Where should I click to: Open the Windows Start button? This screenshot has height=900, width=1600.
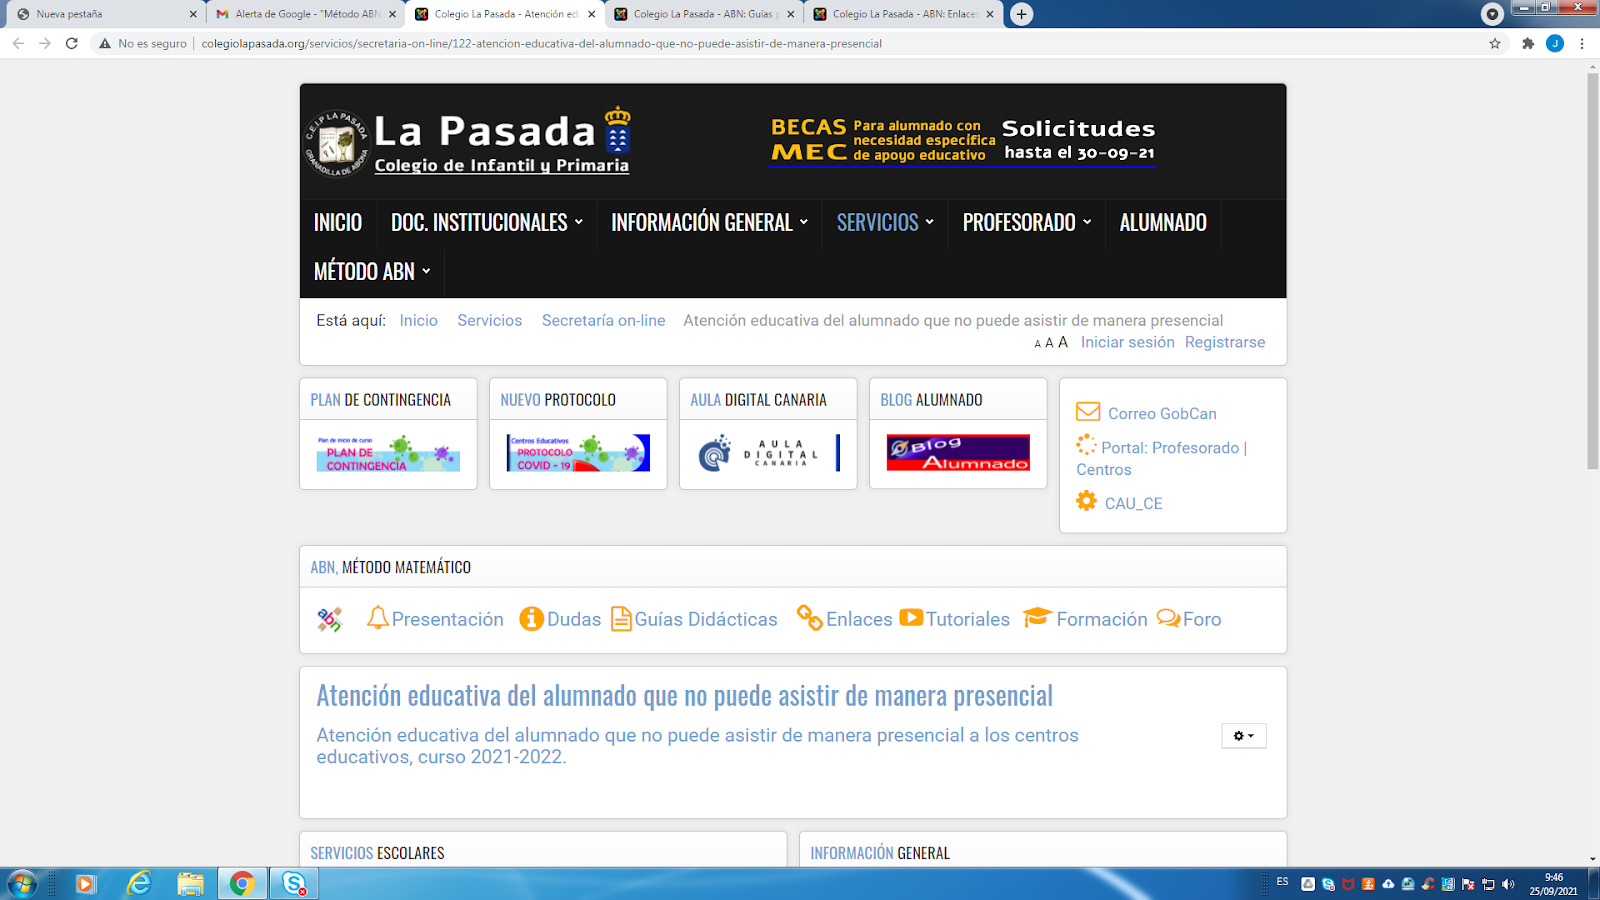coord(22,884)
